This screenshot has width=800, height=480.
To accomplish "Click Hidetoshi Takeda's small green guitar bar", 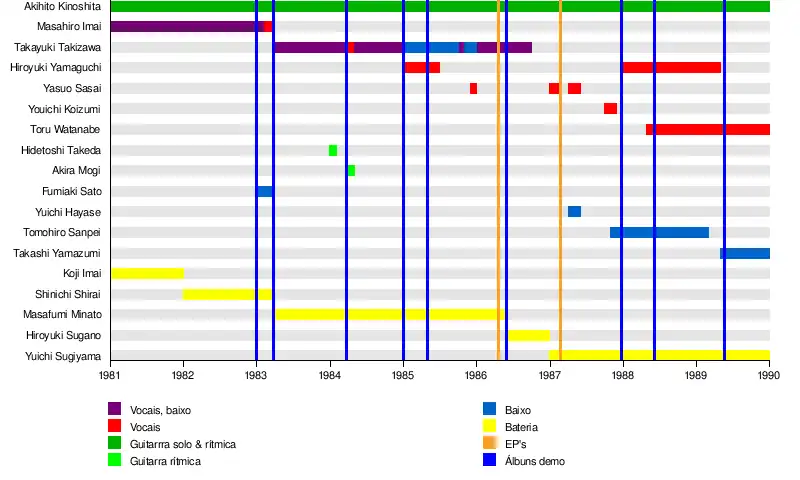I will [x=333, y=150].
